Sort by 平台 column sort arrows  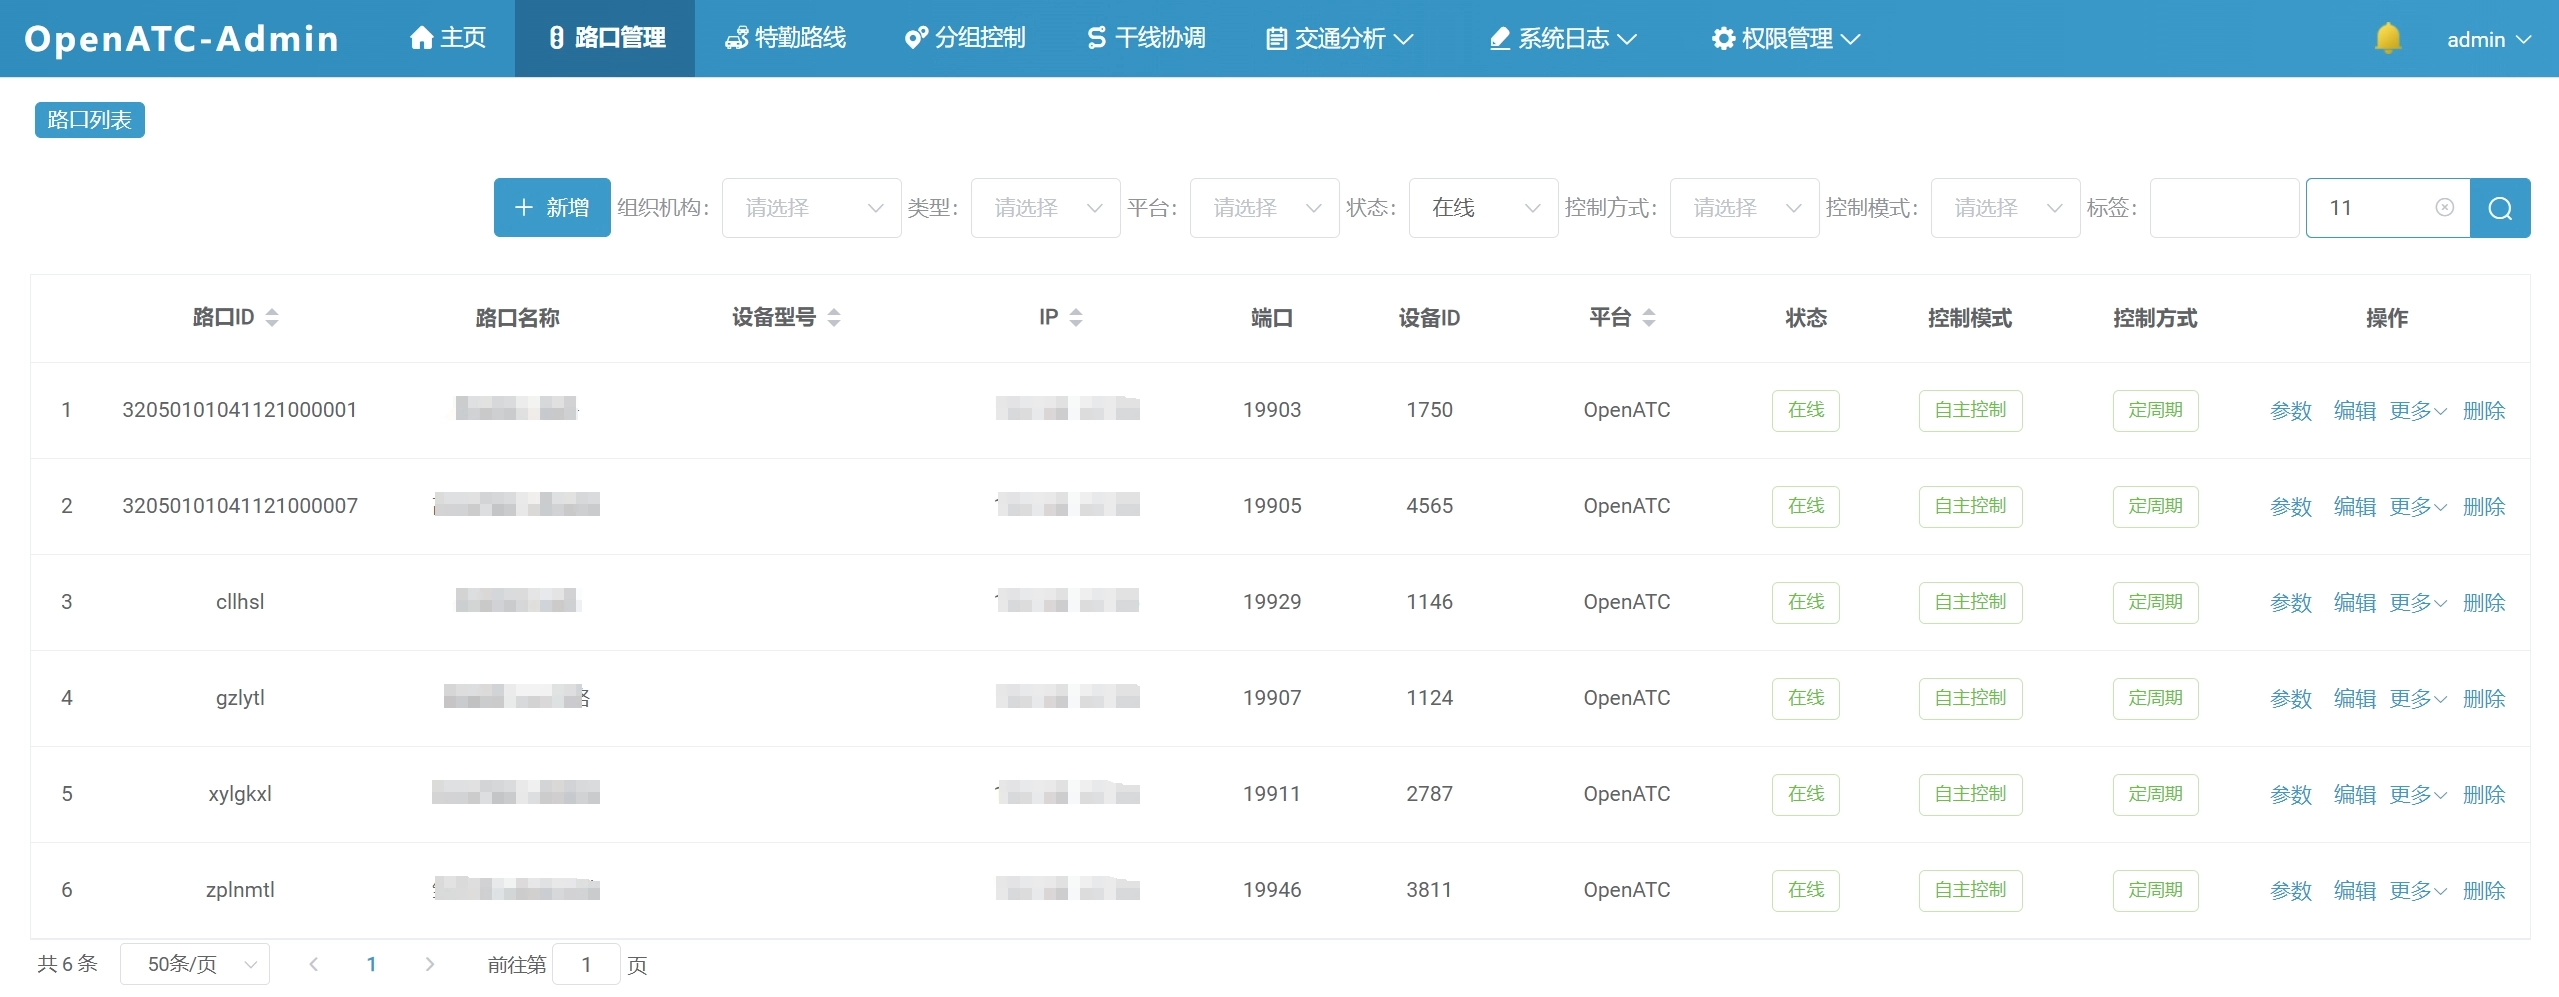tap(1649, 318)
